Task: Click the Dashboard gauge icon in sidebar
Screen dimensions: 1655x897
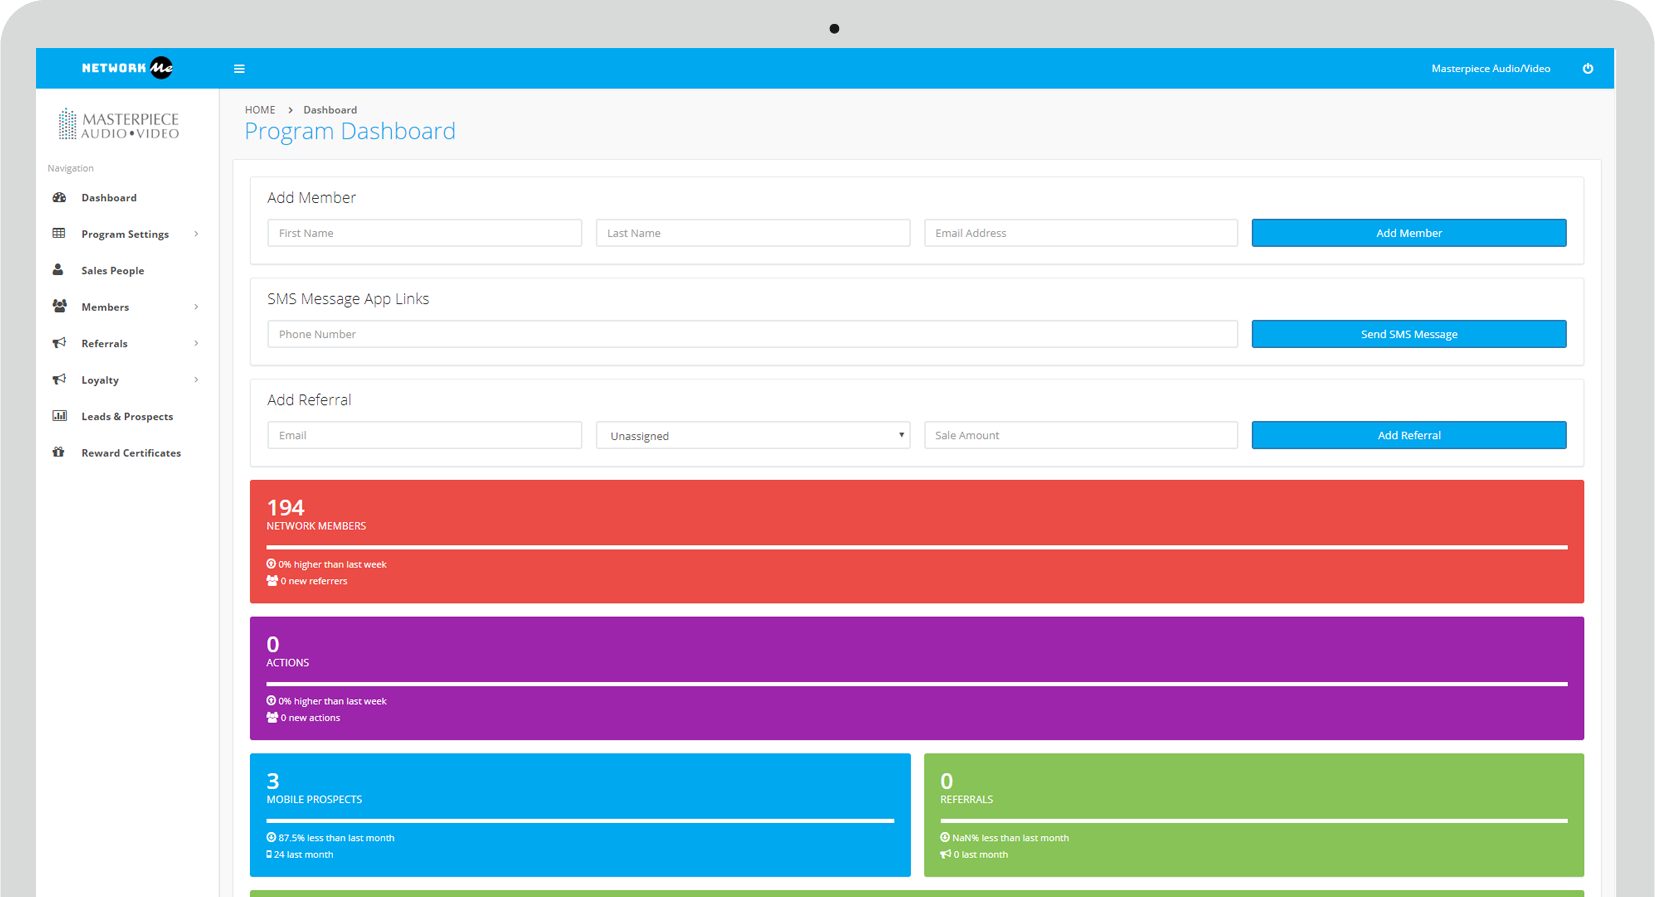Action: (59, 198)
